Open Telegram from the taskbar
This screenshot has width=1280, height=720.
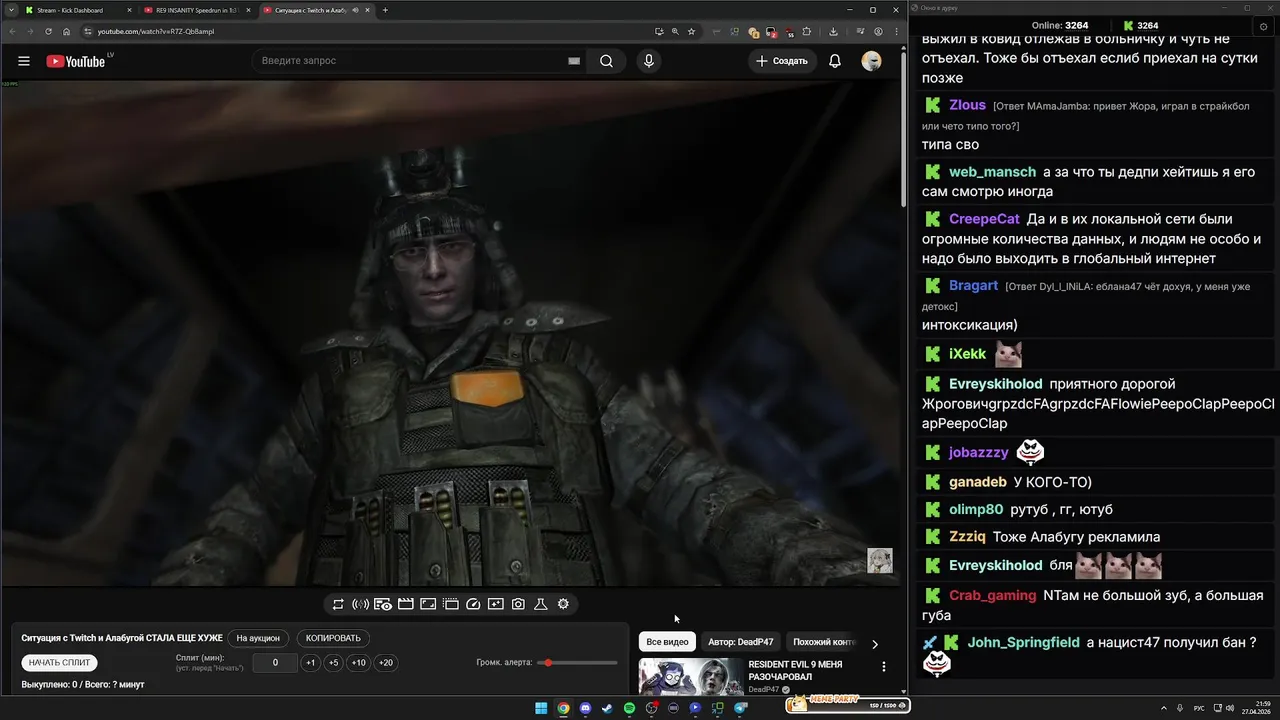click(741, 708)
